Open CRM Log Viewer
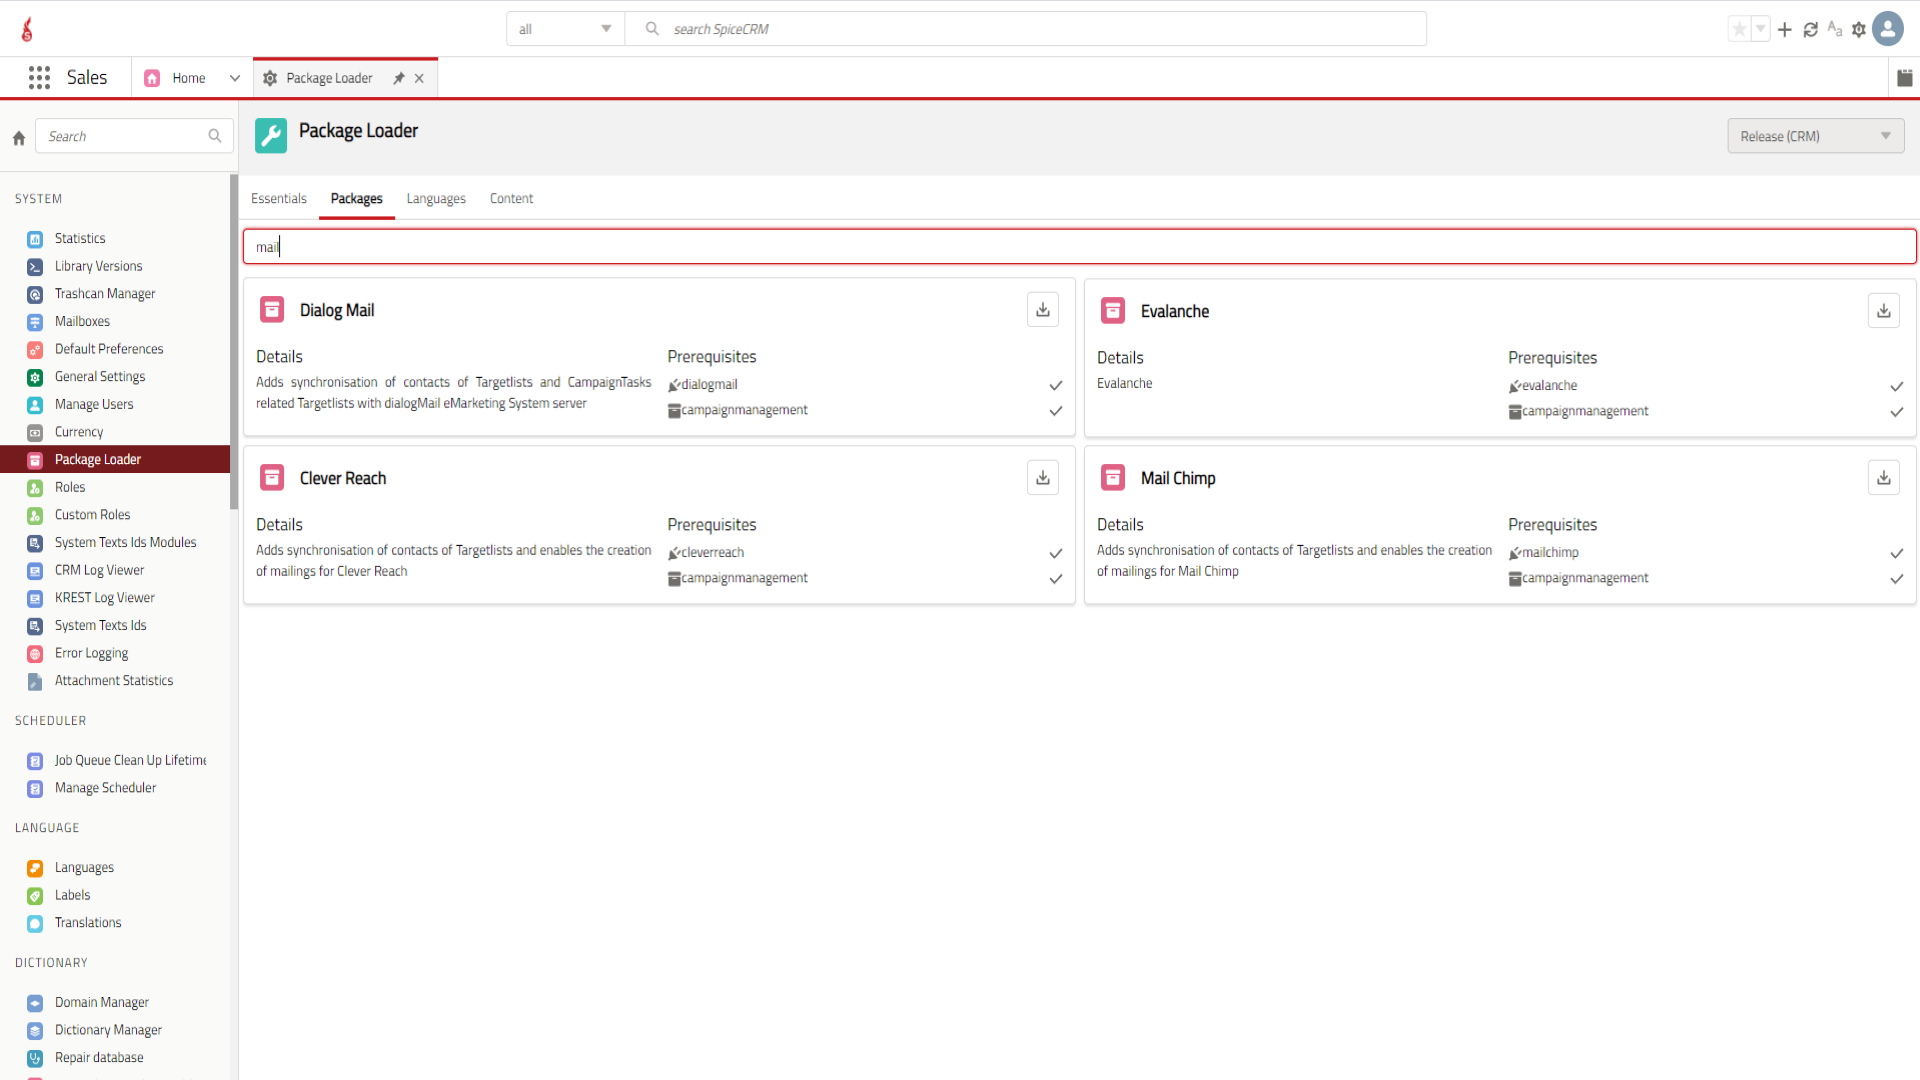 point(99,571)
